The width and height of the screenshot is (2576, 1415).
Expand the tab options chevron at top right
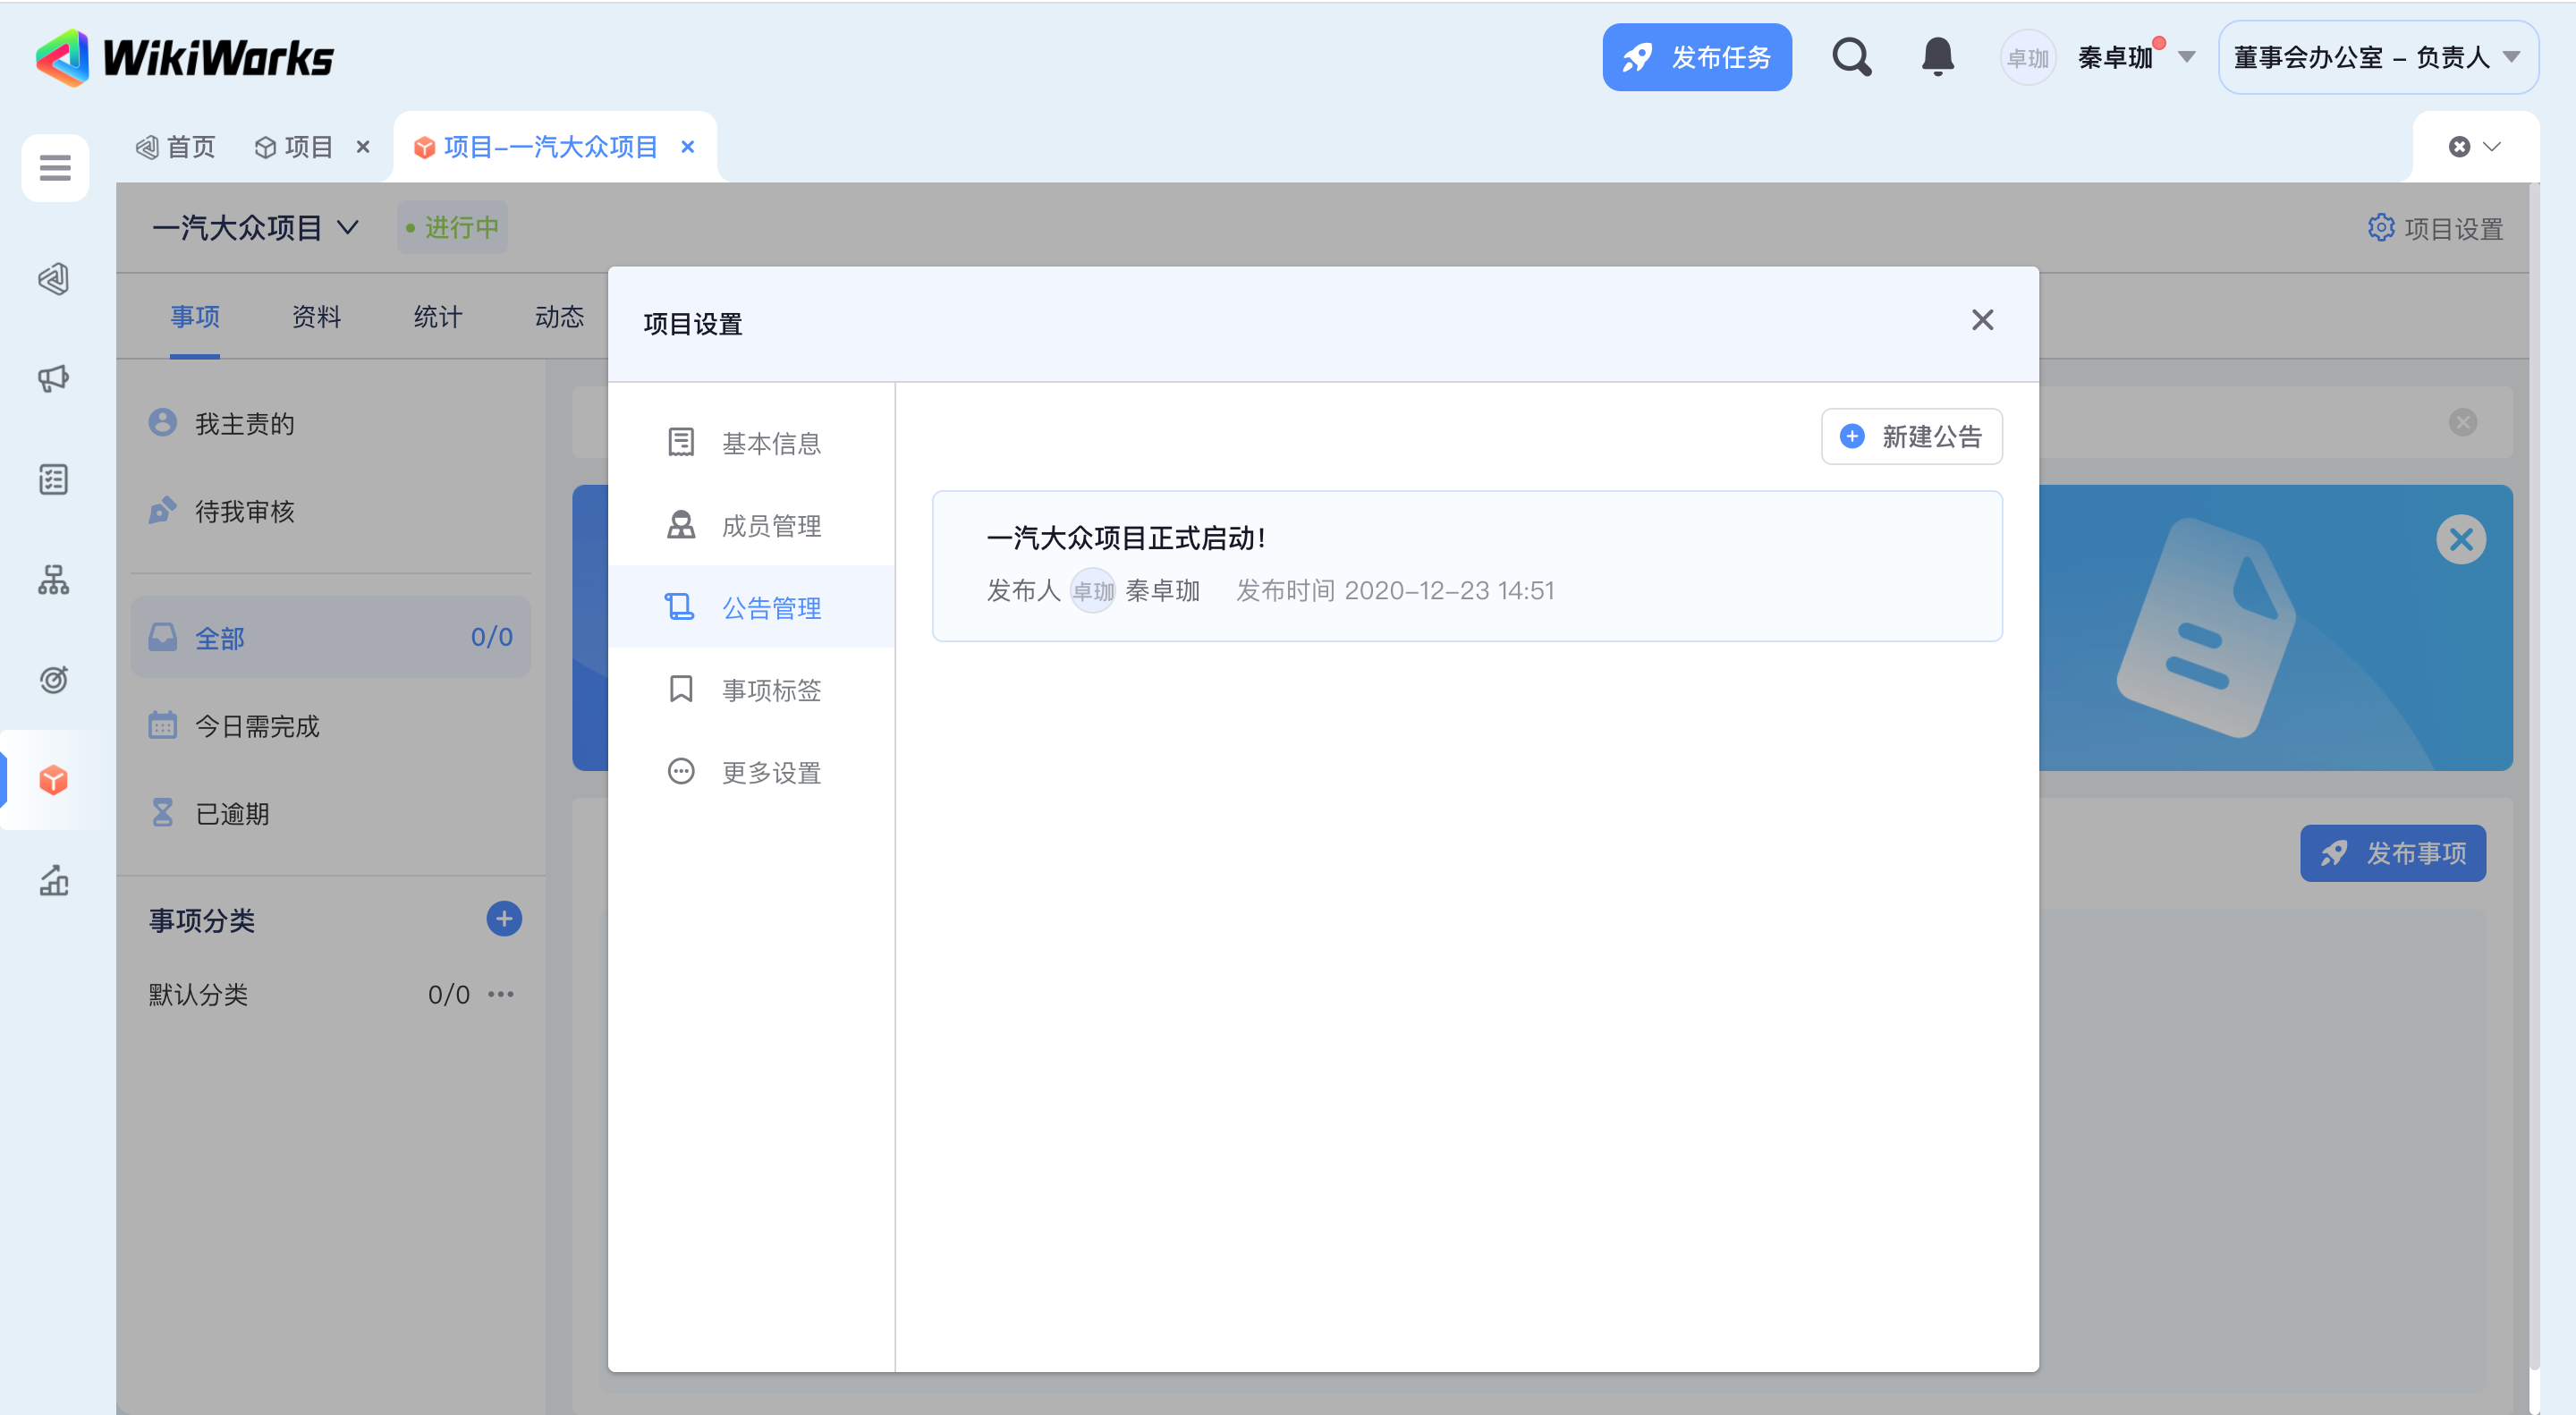click(x=2492, y=147)
